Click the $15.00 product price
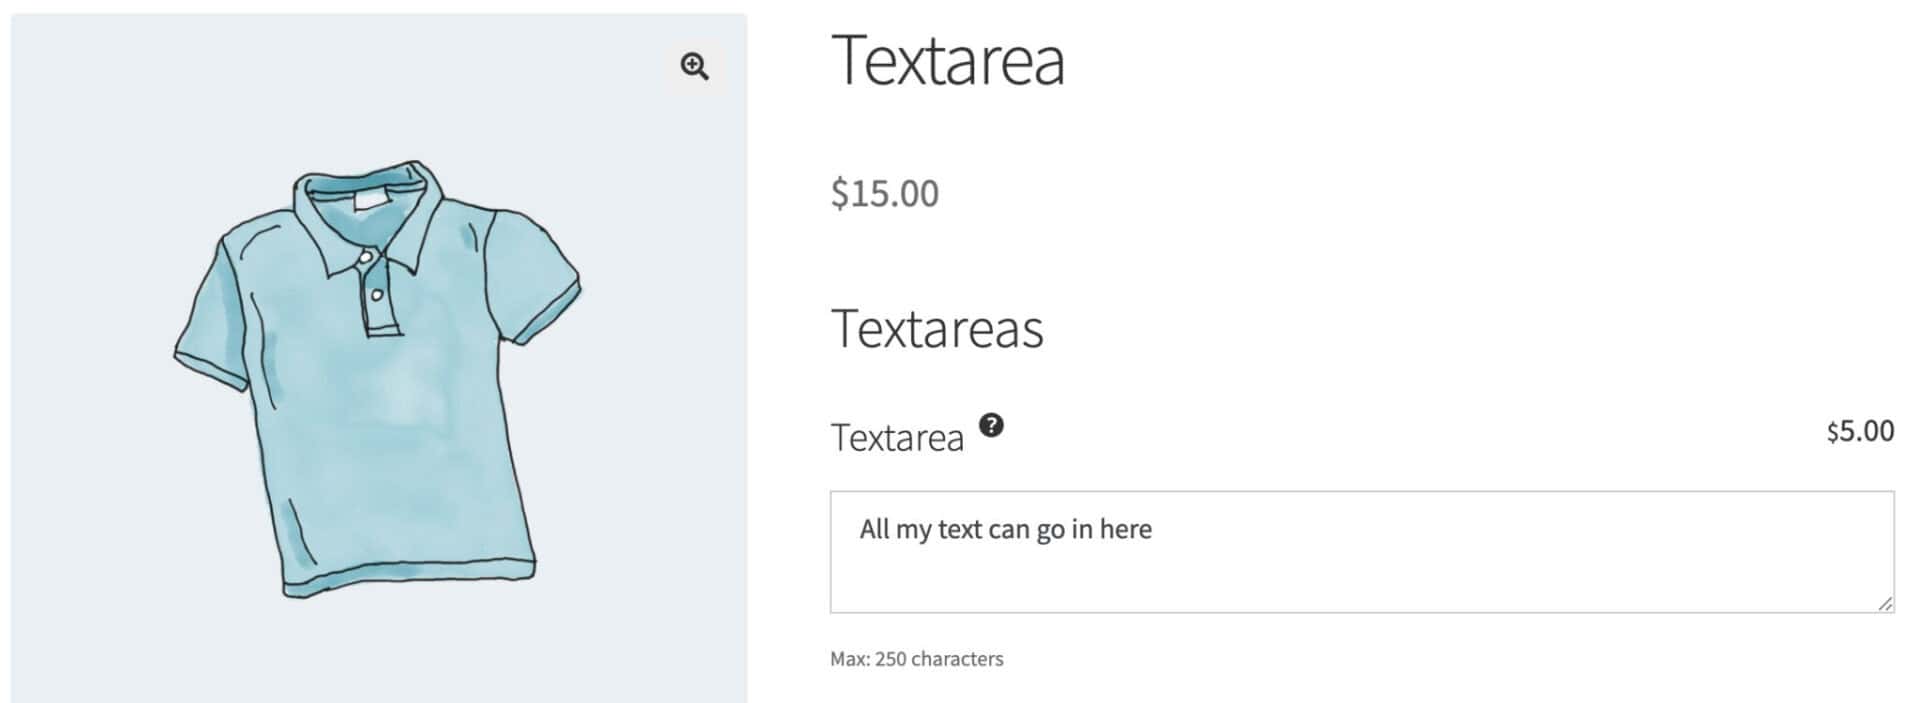Image resolution: width=1920 pixels, height=703 pixels. [884, 194]
